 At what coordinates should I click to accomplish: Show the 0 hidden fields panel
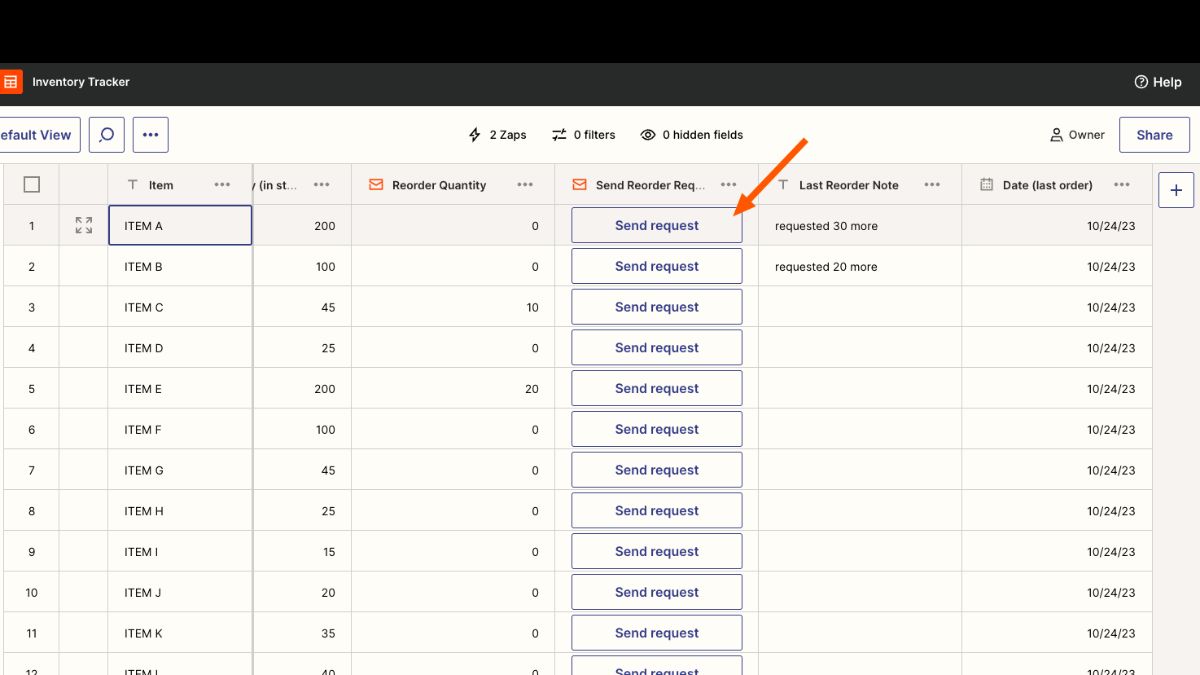point(692,135)
